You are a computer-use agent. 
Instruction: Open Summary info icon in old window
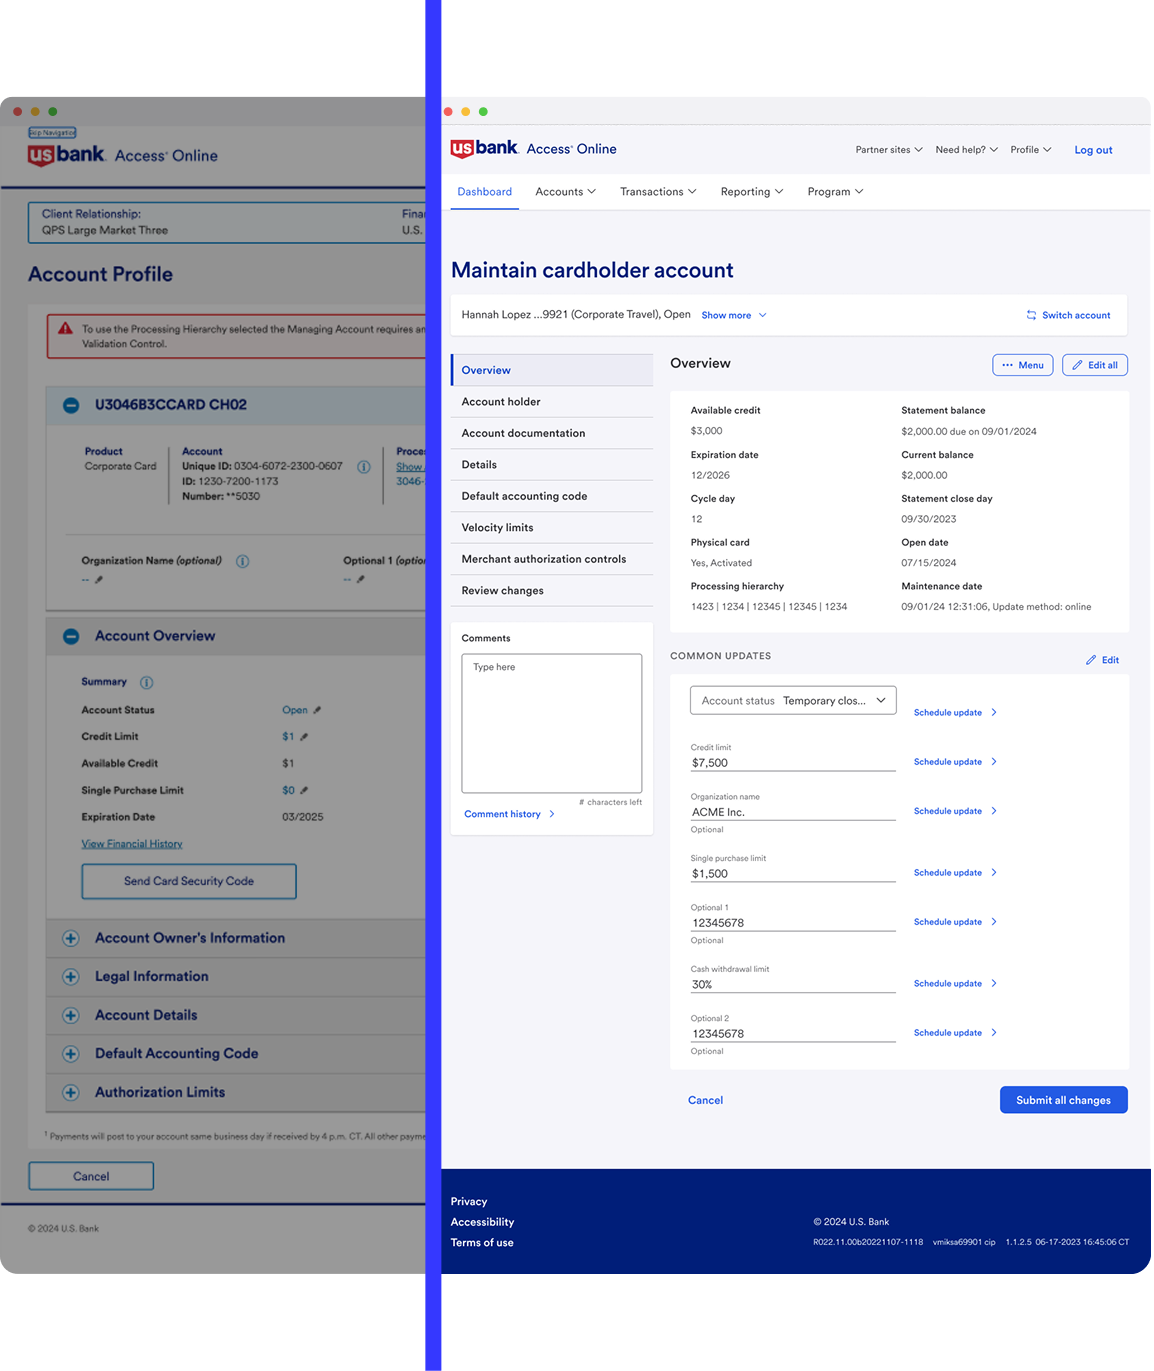click(x=147, y=683)
